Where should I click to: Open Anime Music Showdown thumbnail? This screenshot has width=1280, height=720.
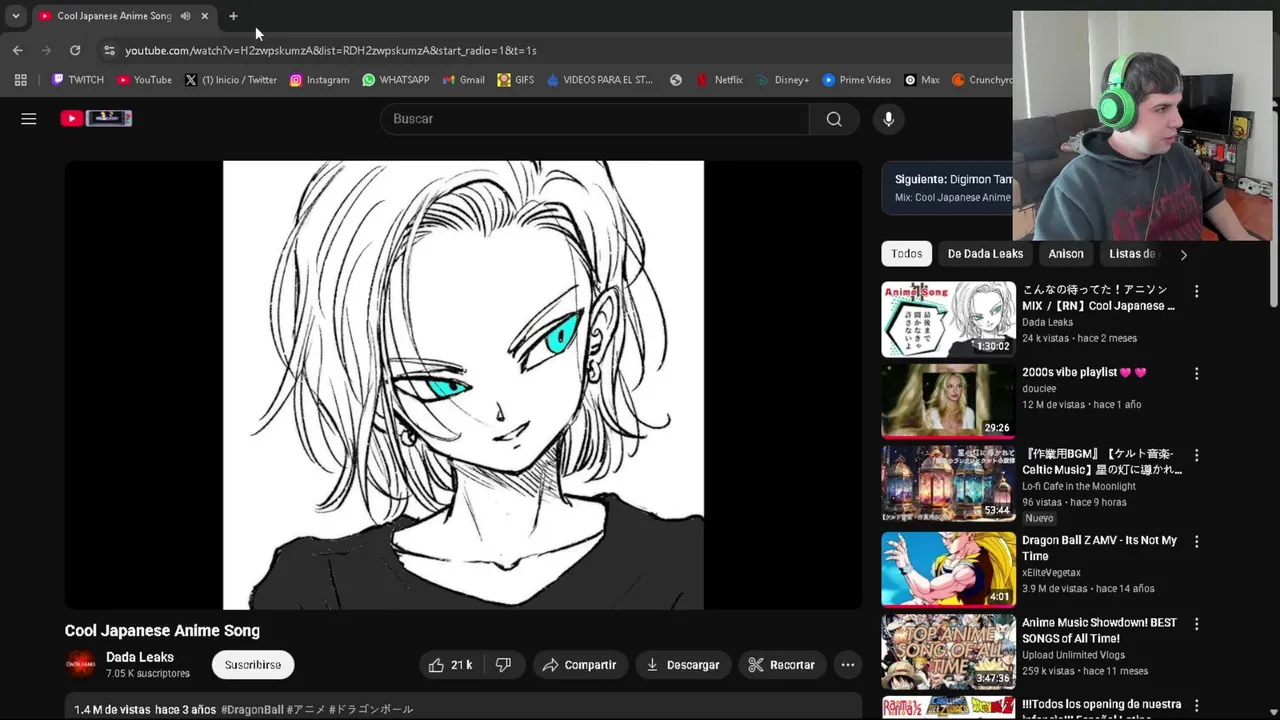click(x=948, y=652)
